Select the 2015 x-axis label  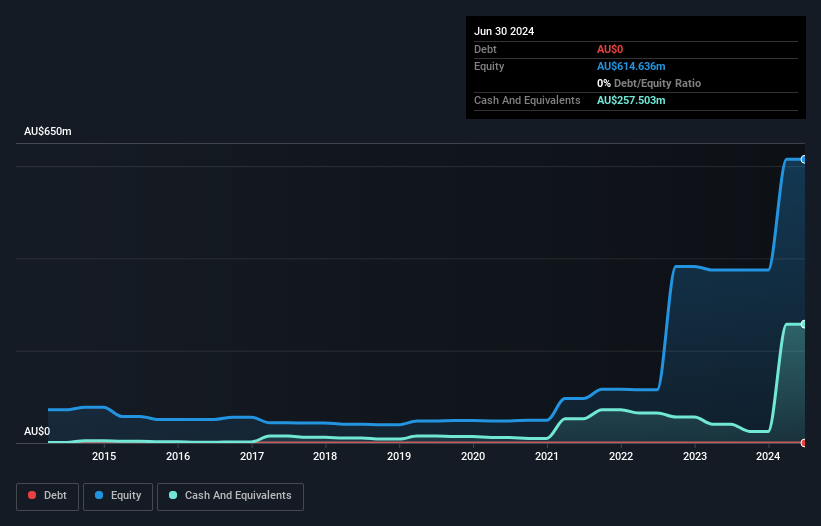(x=104, y=457)
